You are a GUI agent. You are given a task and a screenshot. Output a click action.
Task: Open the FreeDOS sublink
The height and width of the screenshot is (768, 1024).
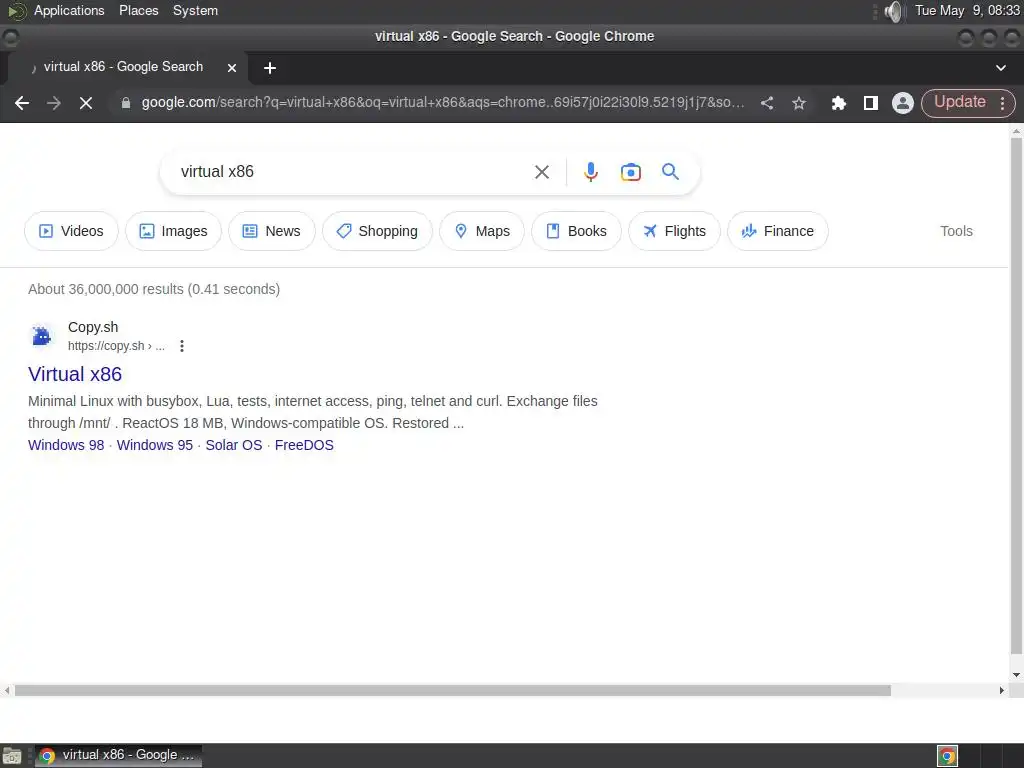(x=304, y=445)
